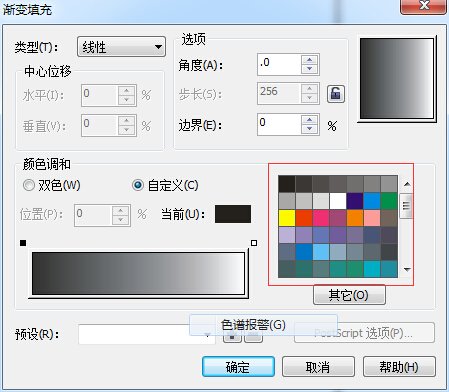Viewport: 449px width, 392px height.
Task: Click the 确定 button
Action: click(238, 367)
